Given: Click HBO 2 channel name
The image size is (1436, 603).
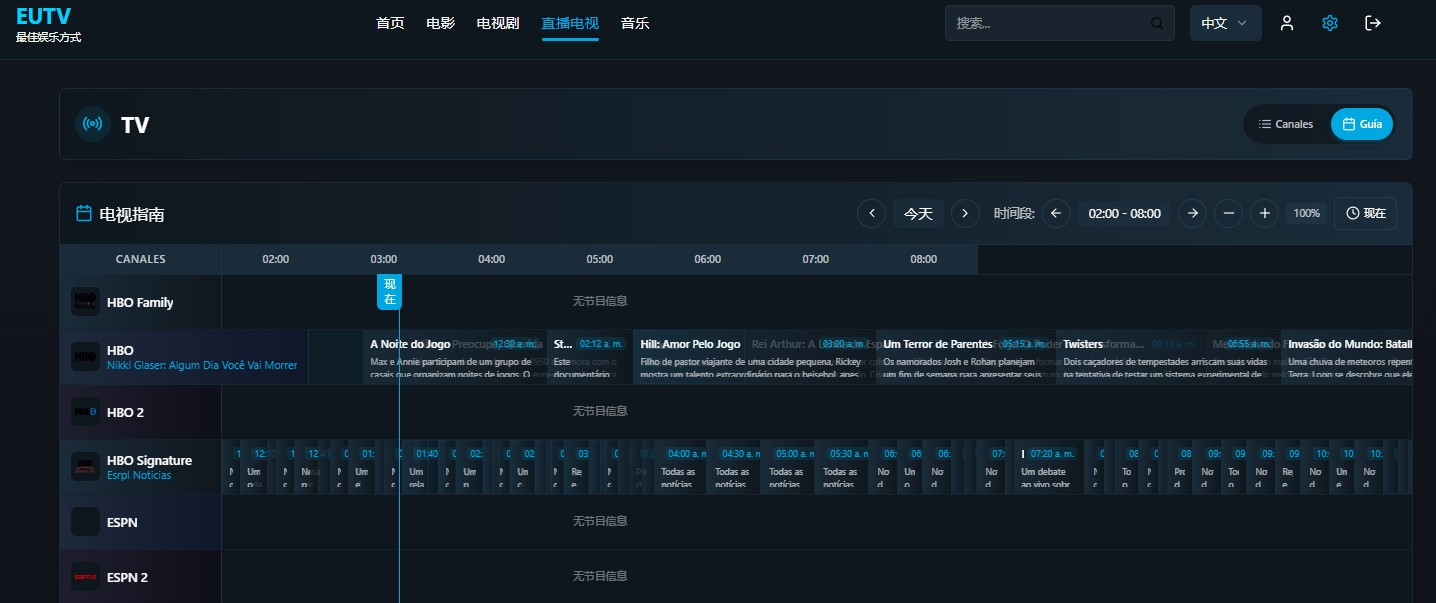Looking at the screenshot, I should (x=128, y=412).
